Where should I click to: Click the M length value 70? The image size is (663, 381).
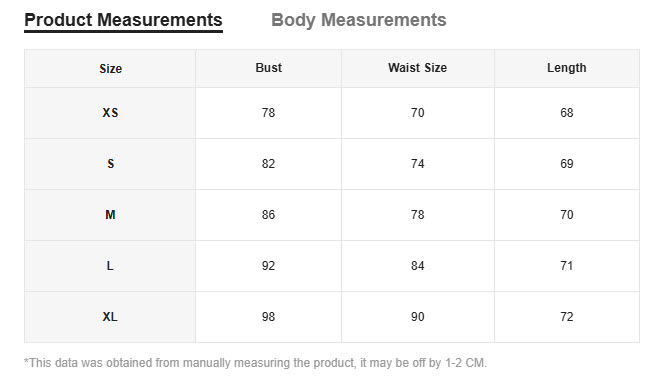pyautogui.click(x=567, y=215)
